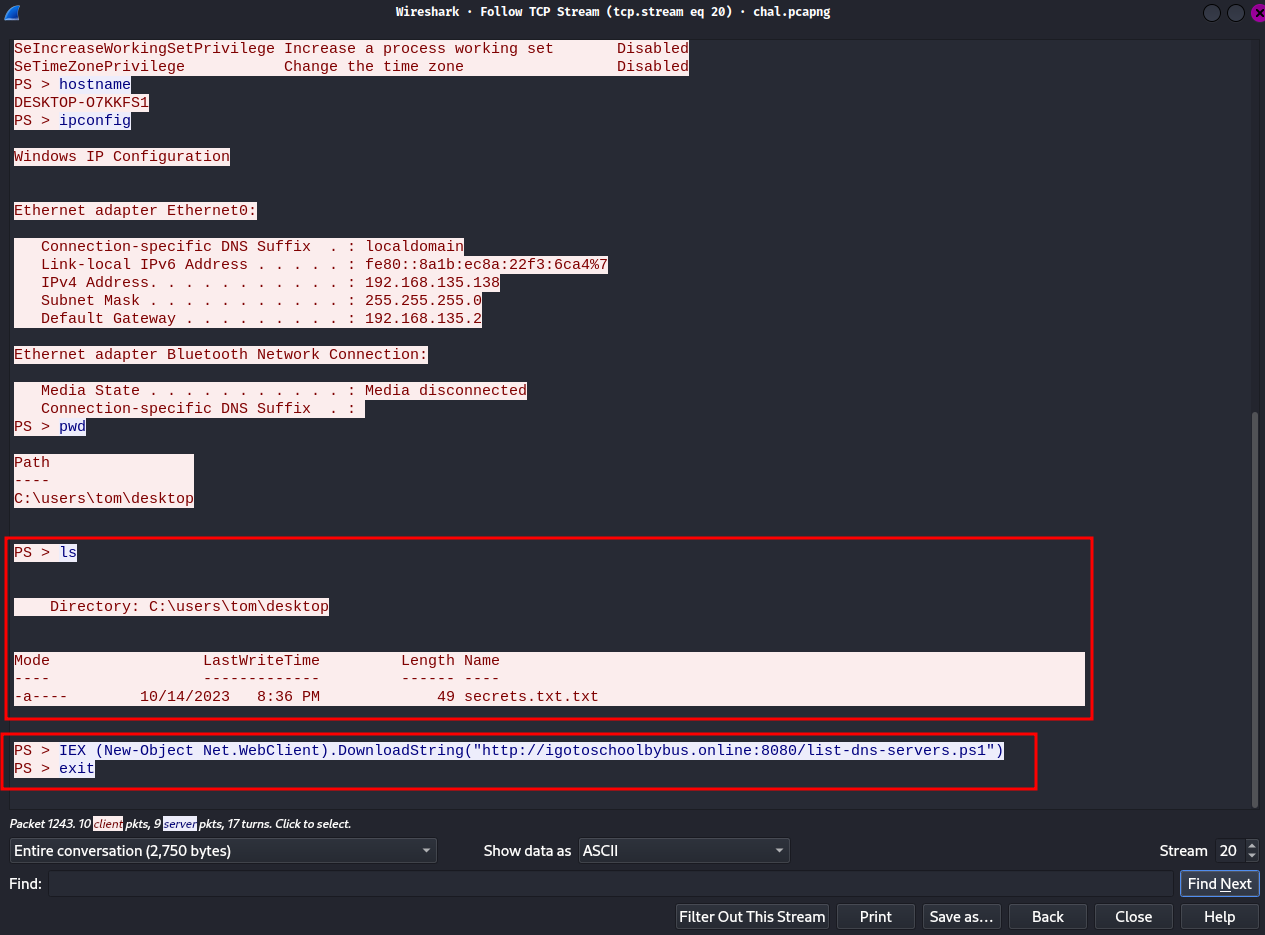Image resolution: width=1265 pixels, height=935 pixels.
Task: Click the Print button
Action: tap(876, 917)
